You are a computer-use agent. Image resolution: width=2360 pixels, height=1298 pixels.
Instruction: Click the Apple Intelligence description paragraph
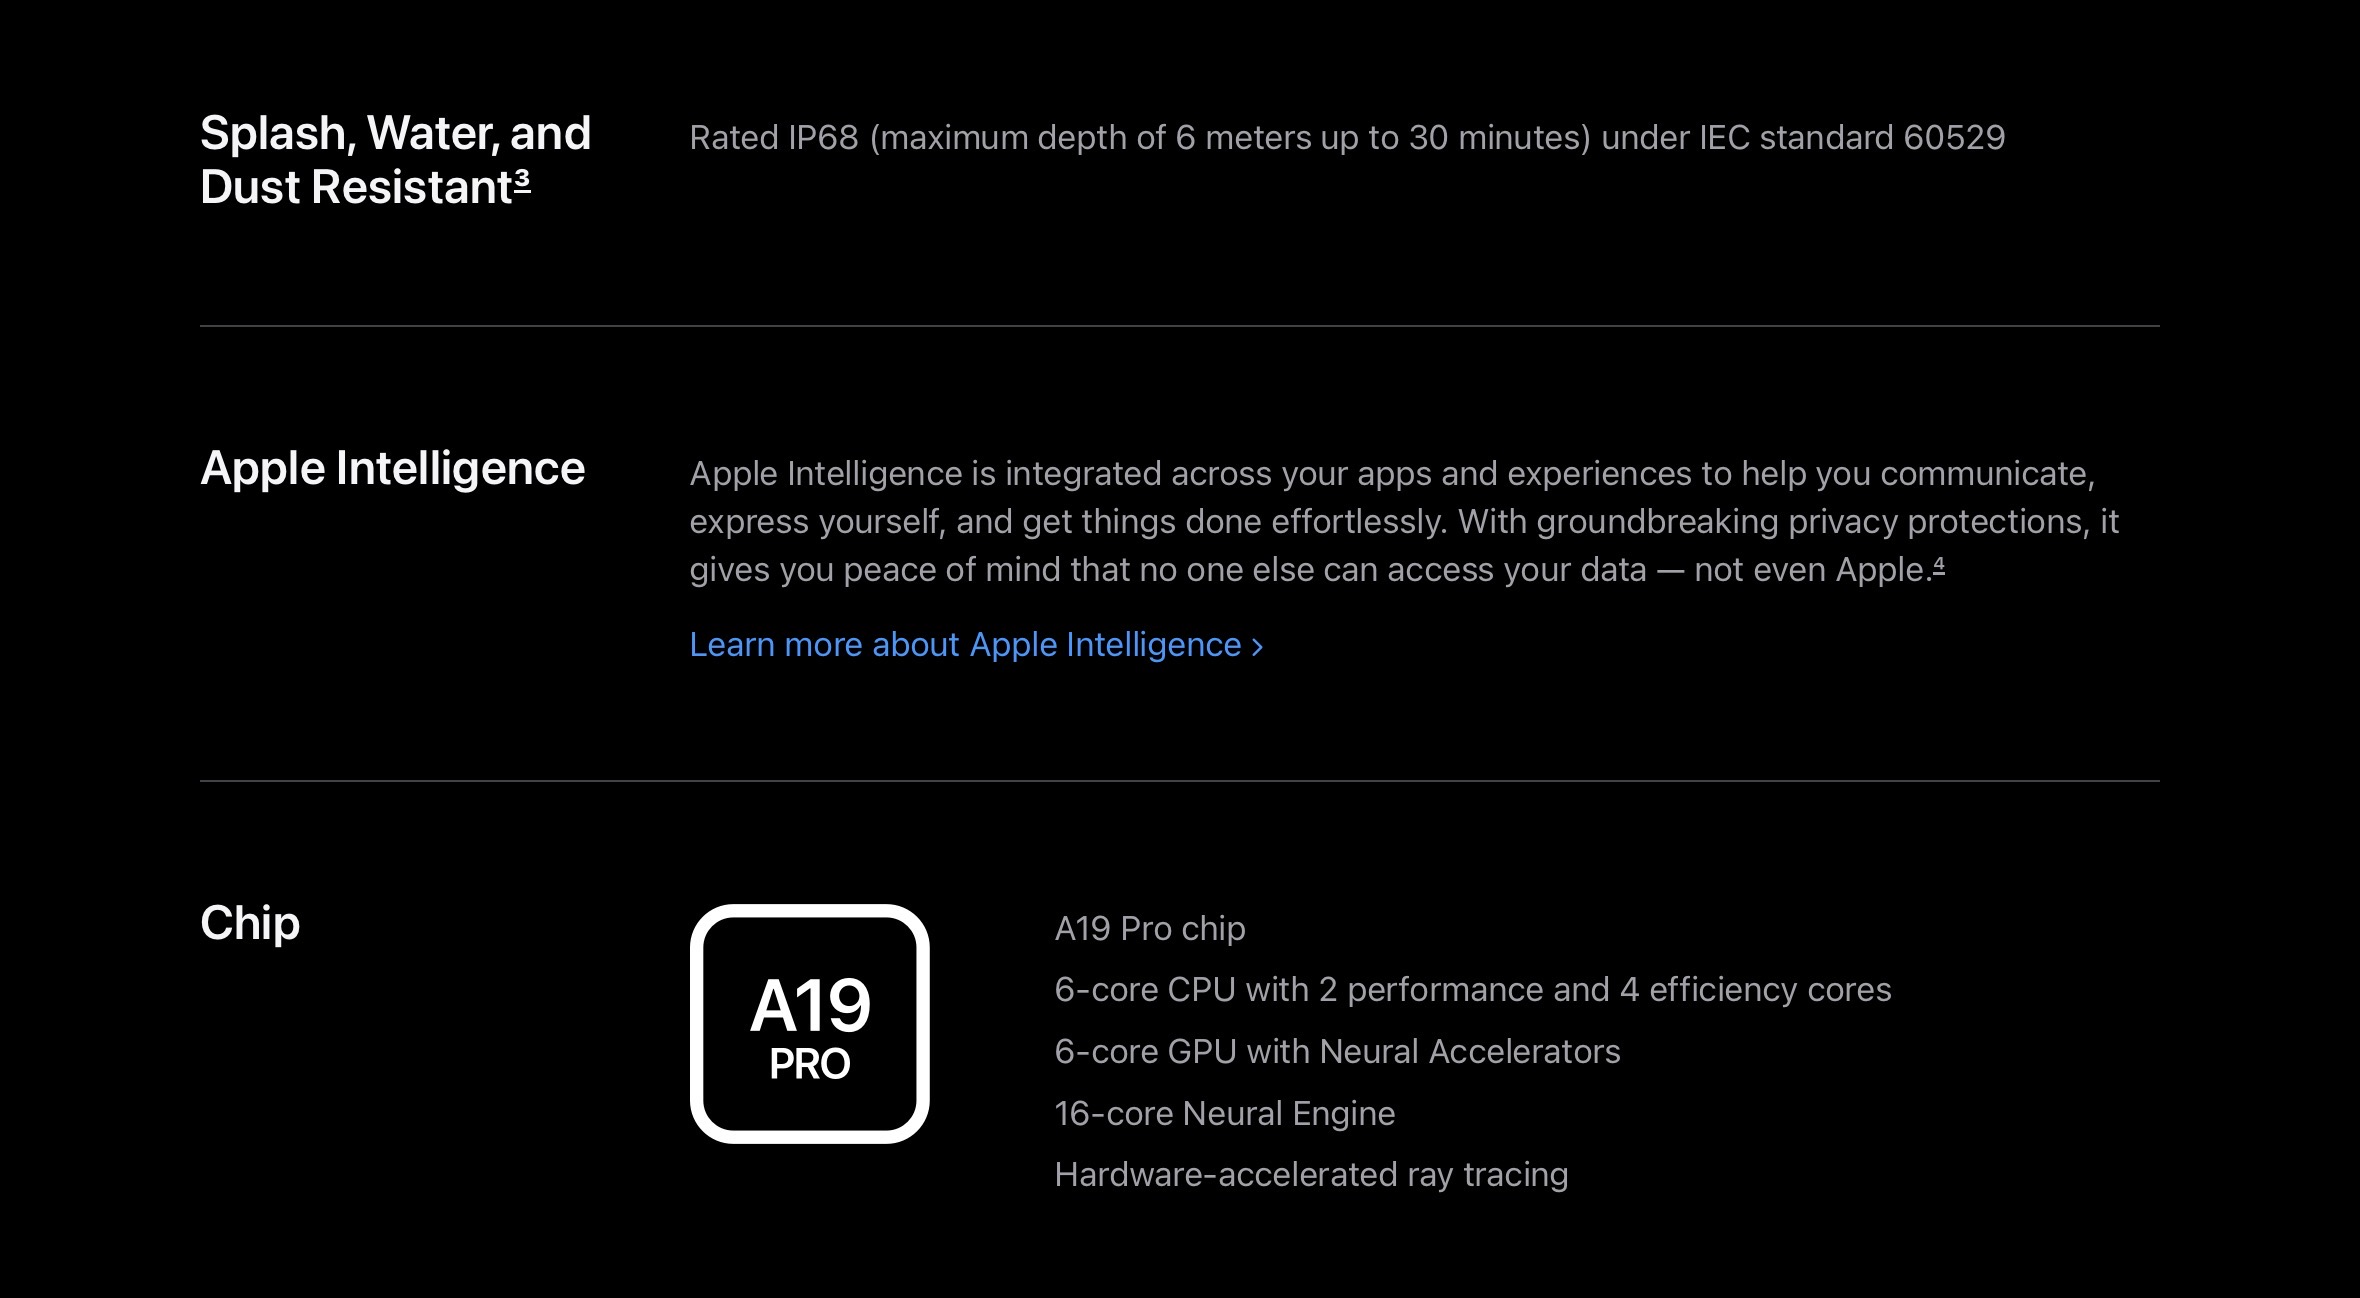[x=1400, y=521]
